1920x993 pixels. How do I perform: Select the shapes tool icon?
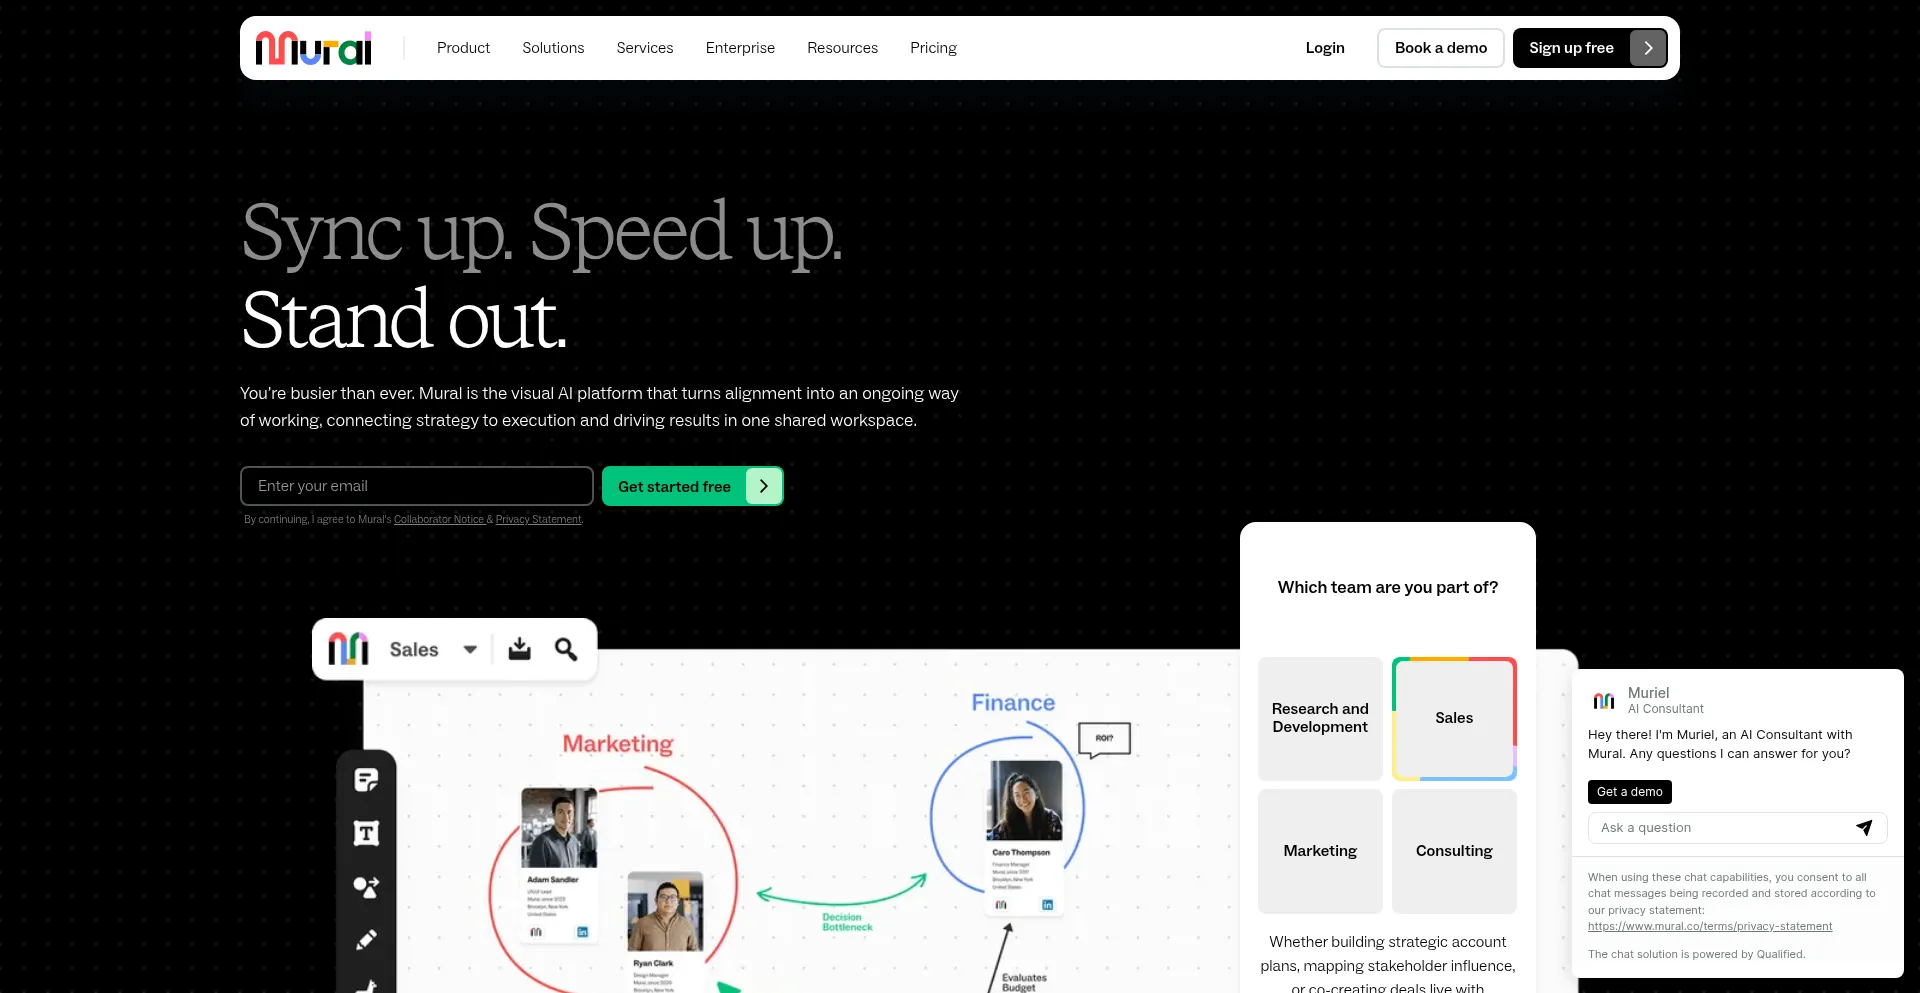[x=366, y=887]
